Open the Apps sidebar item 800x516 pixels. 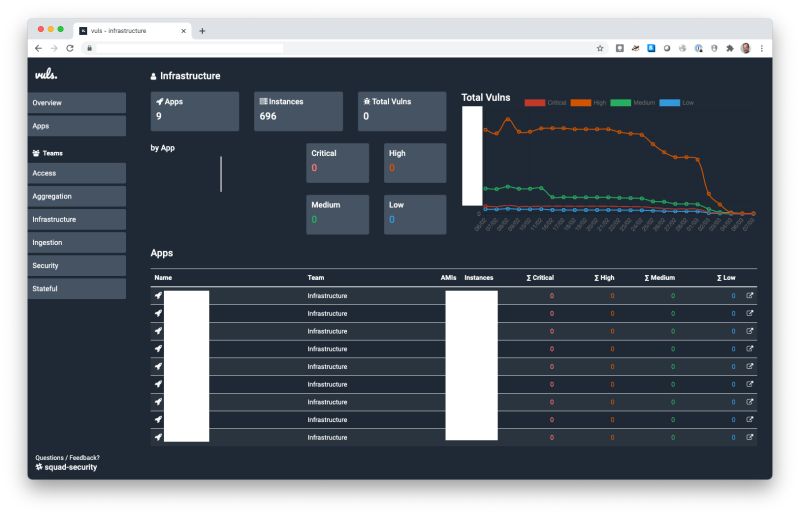(77, 126)
